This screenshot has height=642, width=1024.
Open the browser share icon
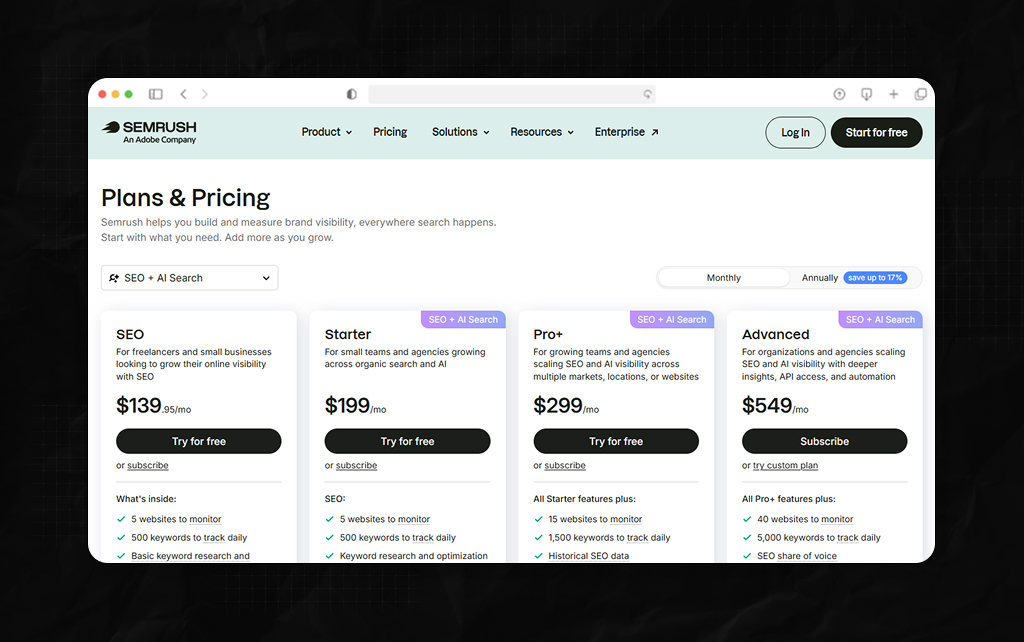pos(839,94)
